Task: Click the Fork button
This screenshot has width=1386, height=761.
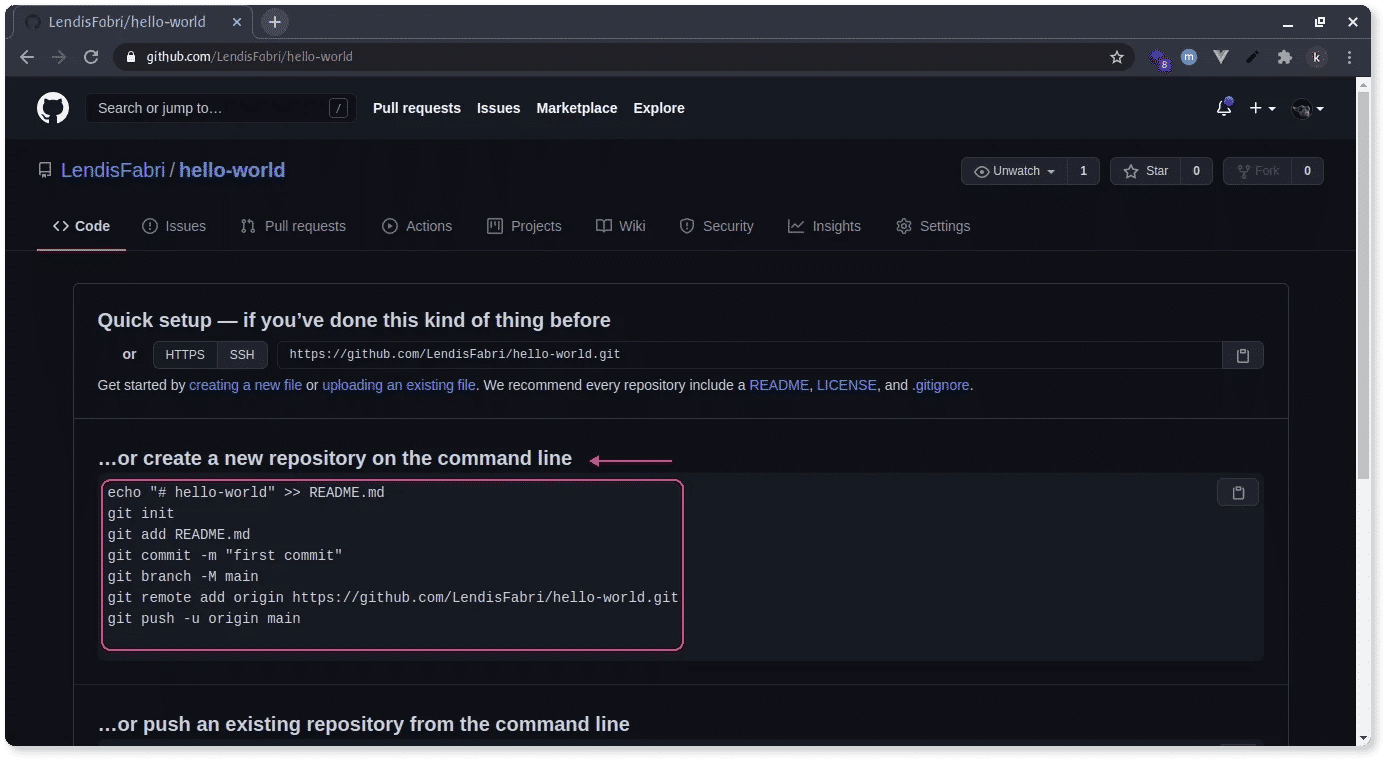Action: [x=1258, y=171]
